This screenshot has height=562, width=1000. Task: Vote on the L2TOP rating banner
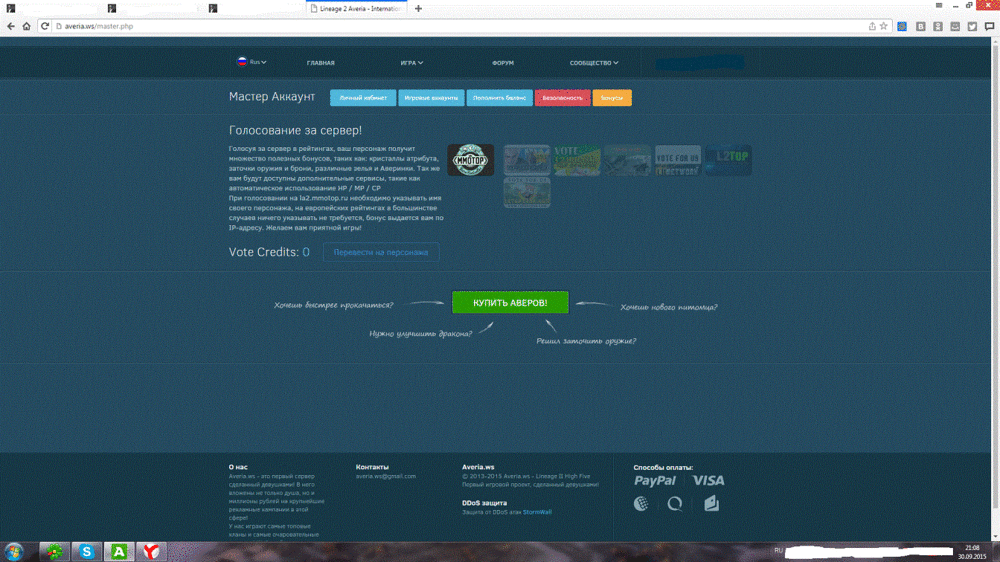(x=728, y=160)
